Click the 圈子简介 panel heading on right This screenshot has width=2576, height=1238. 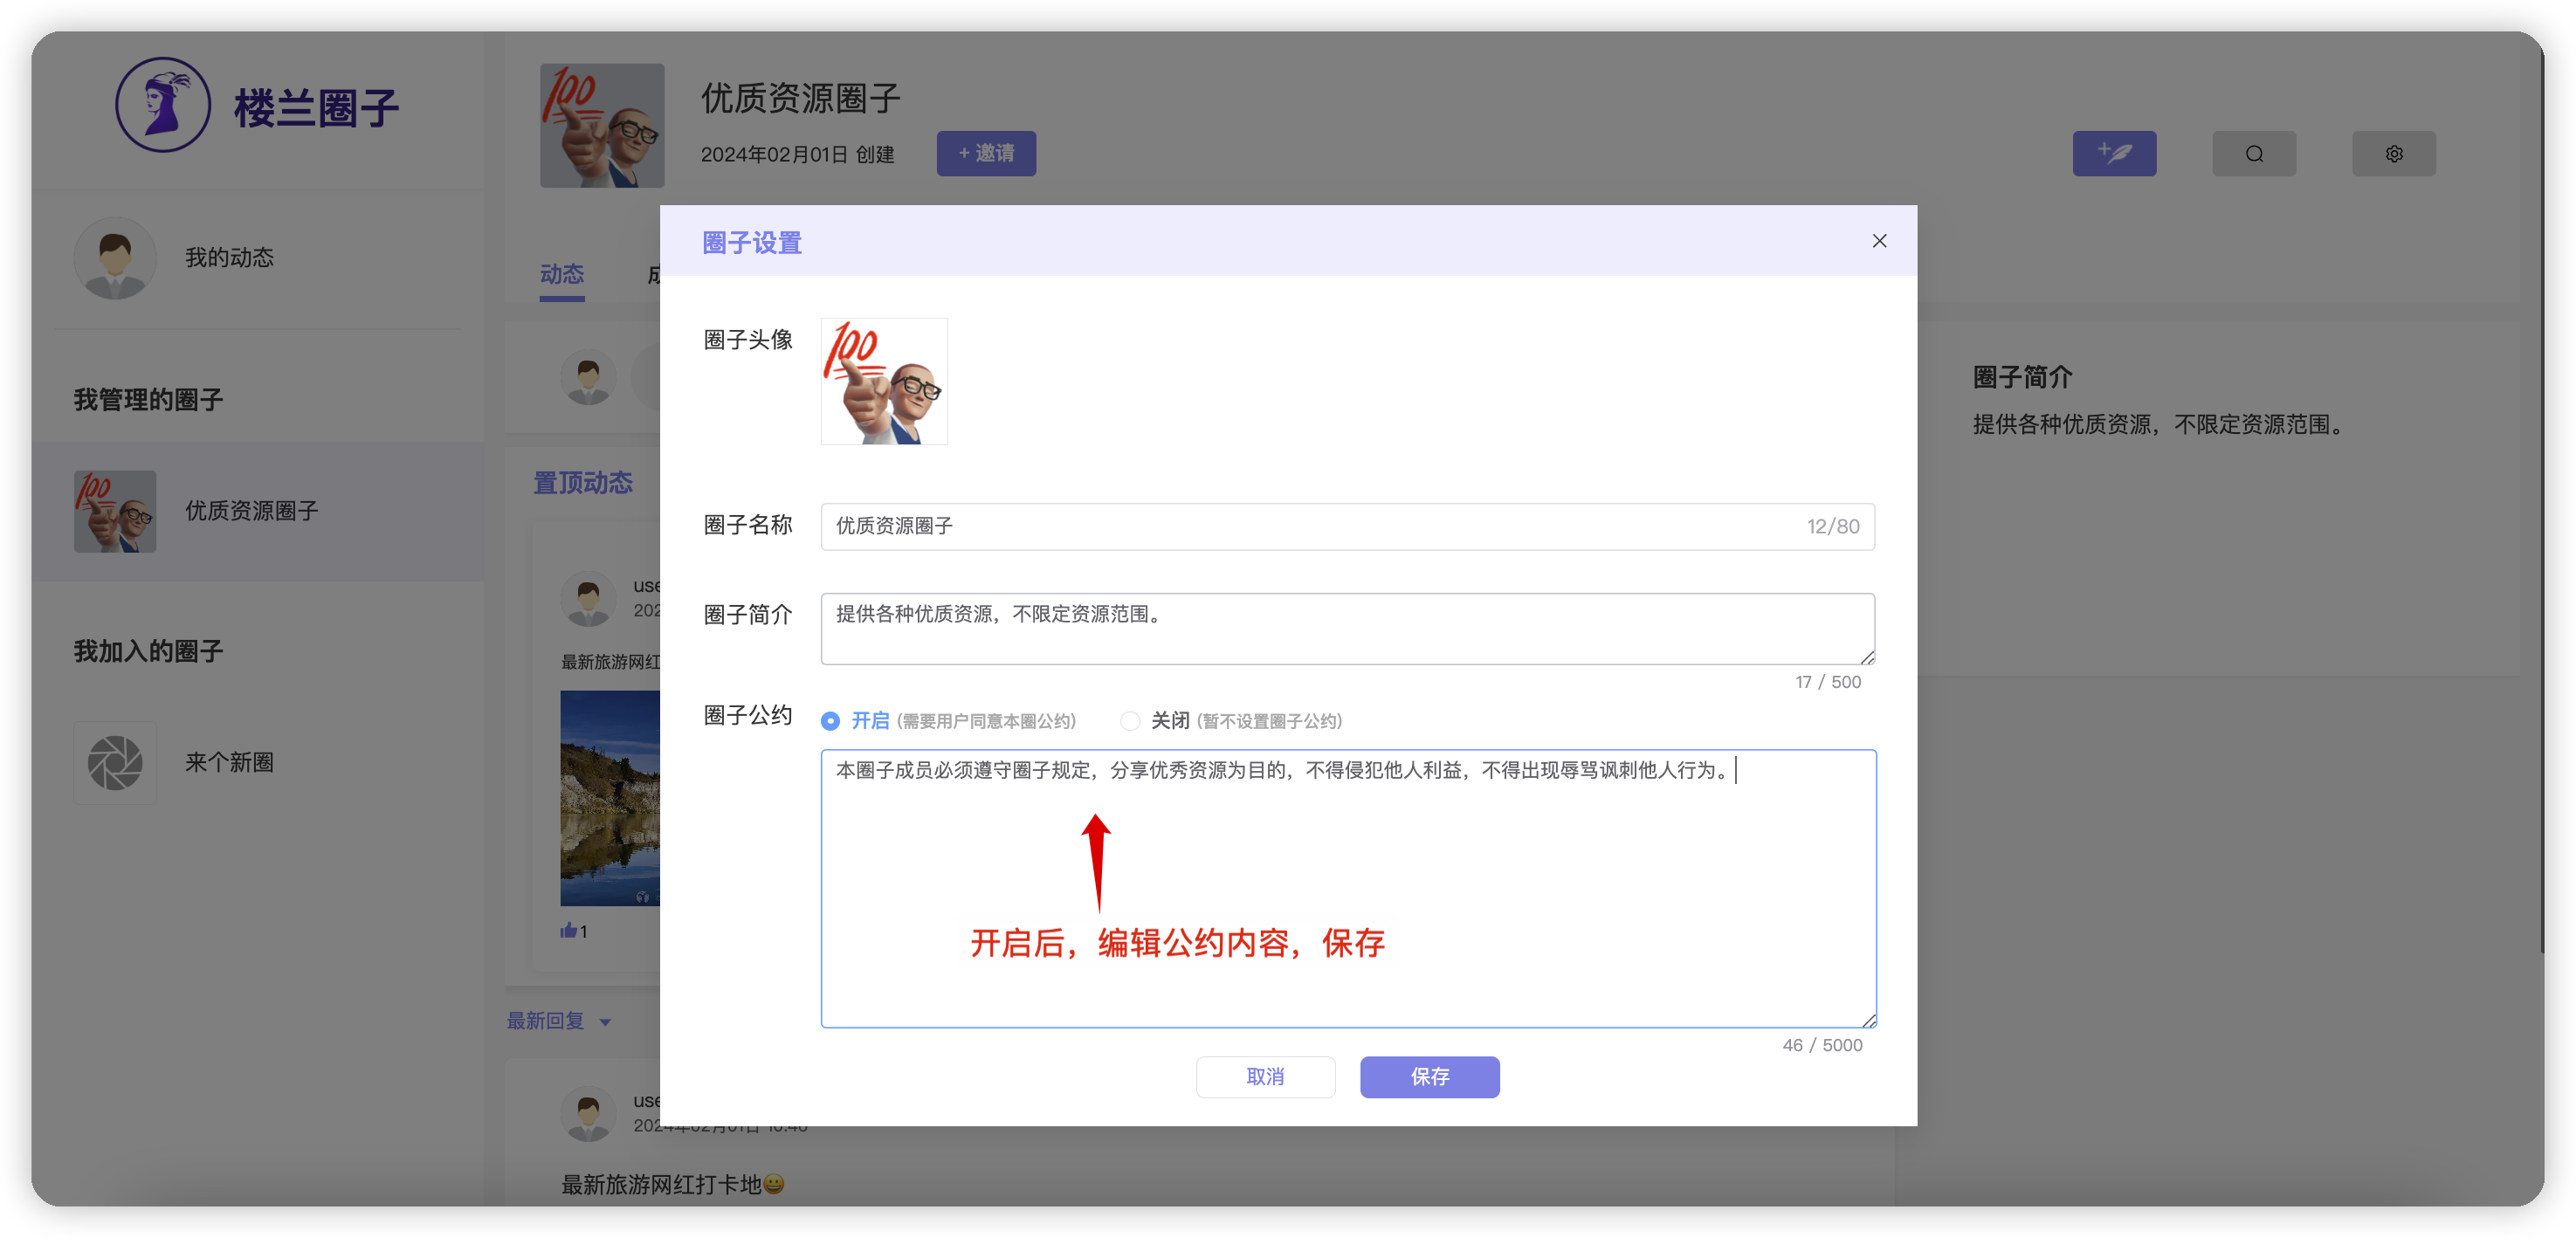(2023, 378)
